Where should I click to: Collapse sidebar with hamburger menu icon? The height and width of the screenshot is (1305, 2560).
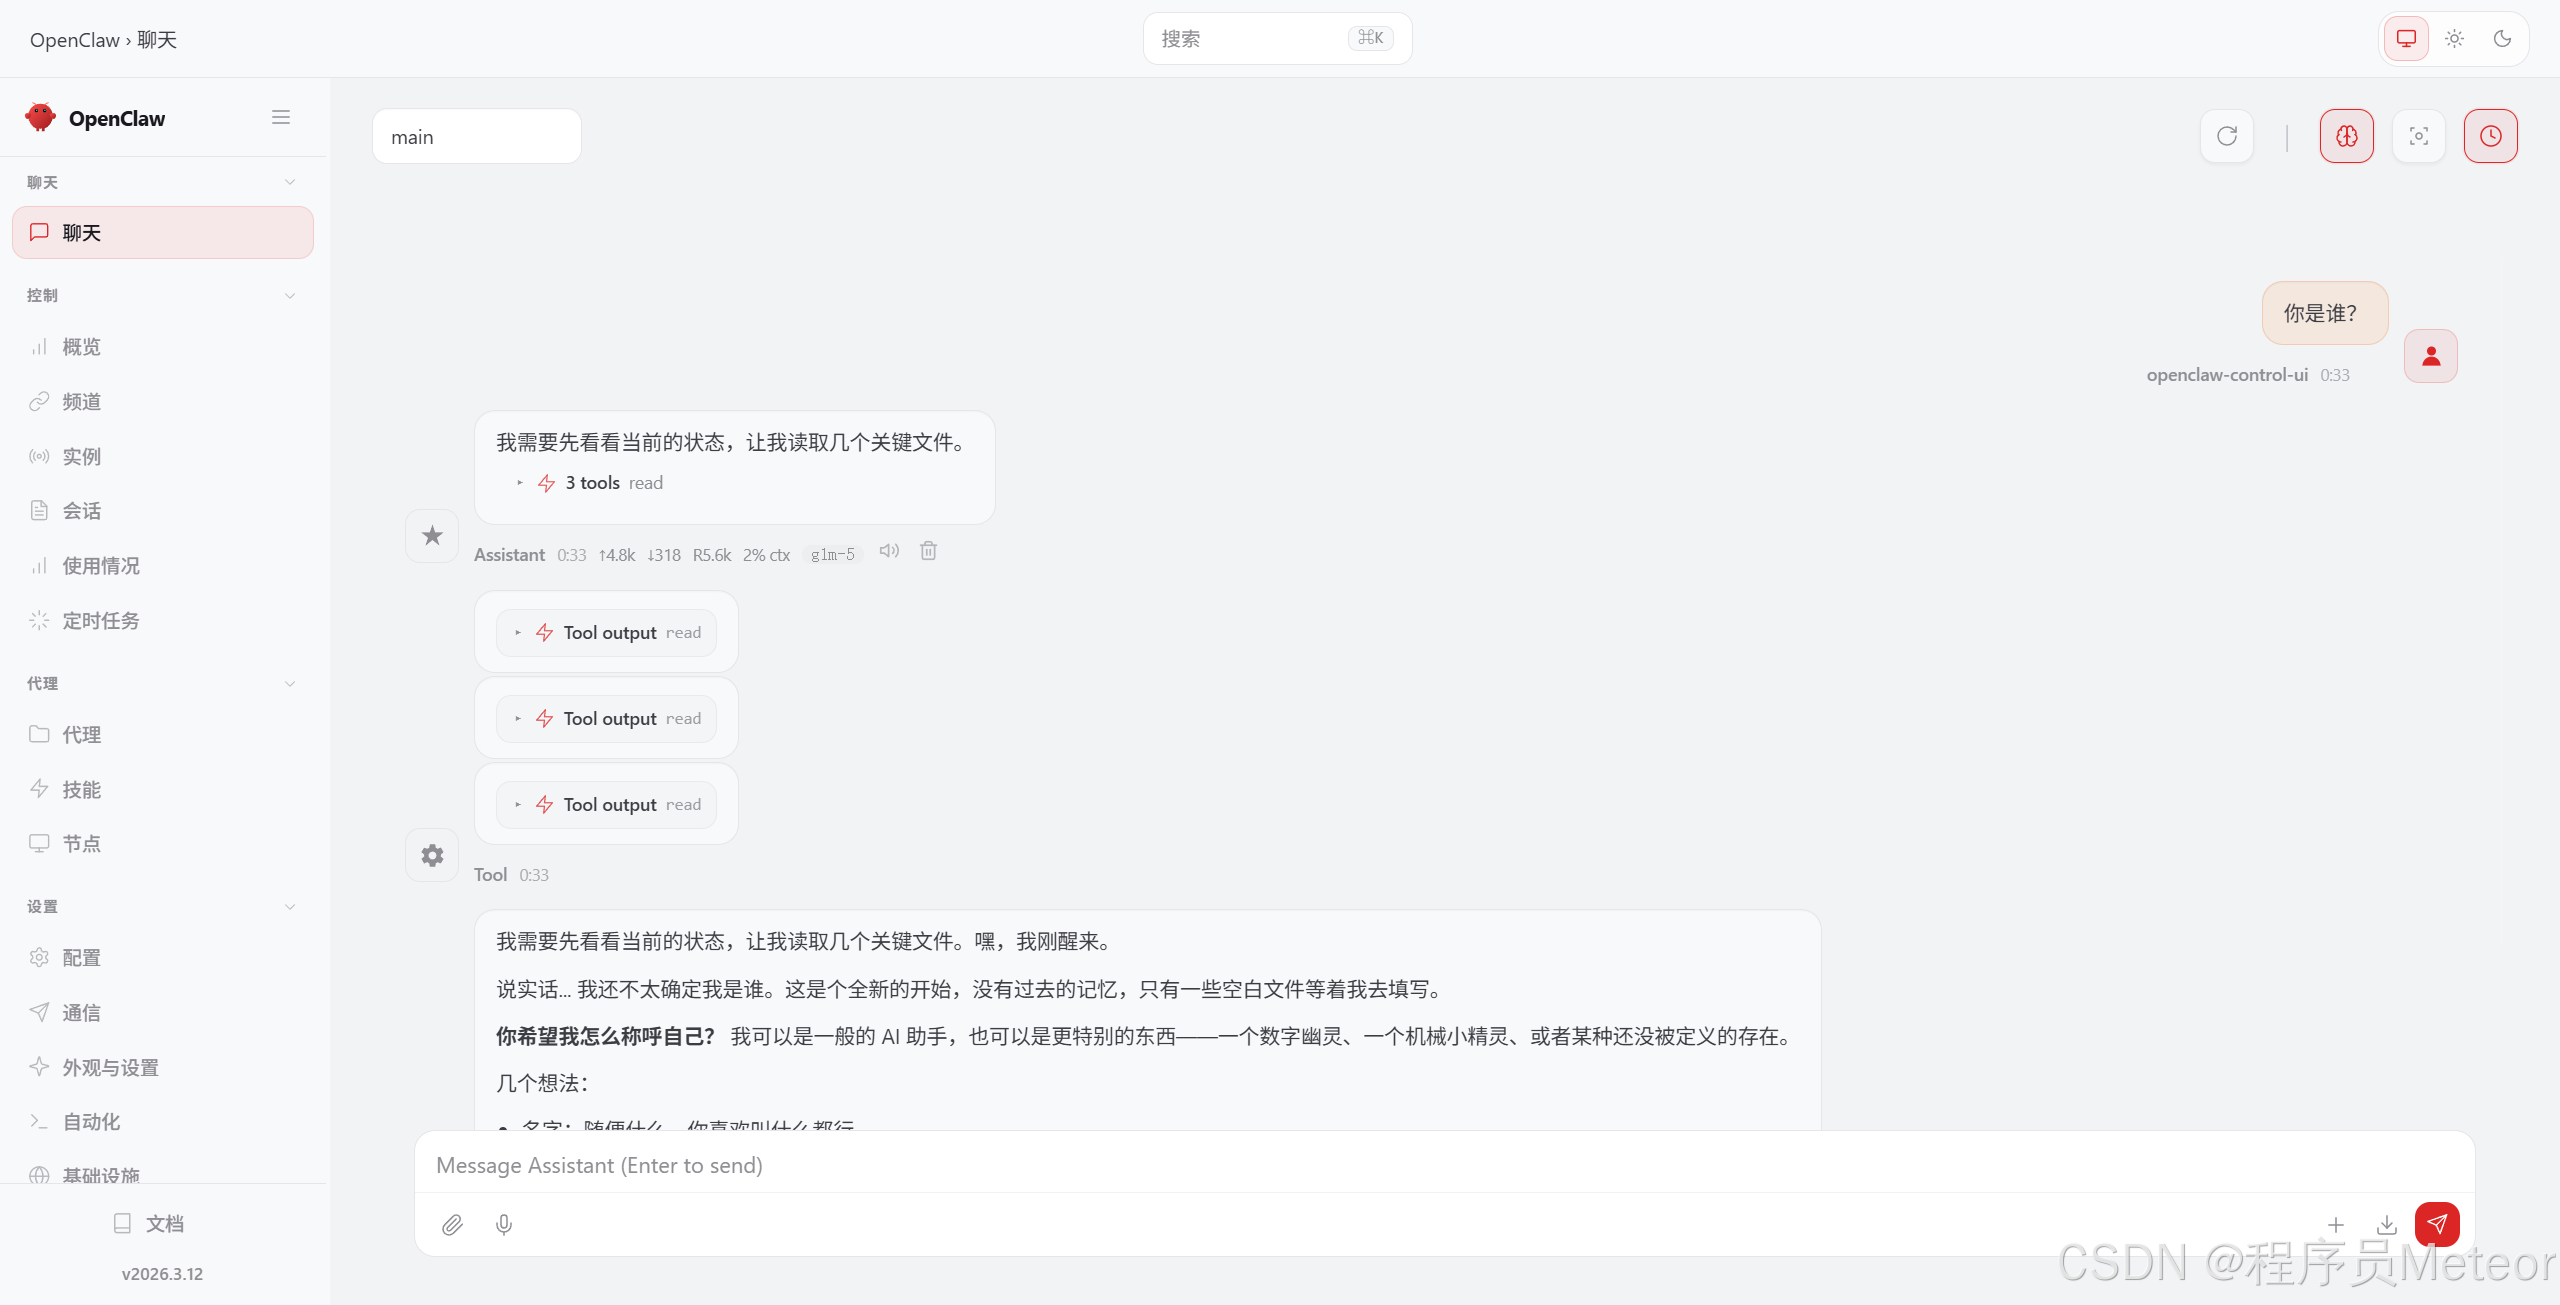281,117
